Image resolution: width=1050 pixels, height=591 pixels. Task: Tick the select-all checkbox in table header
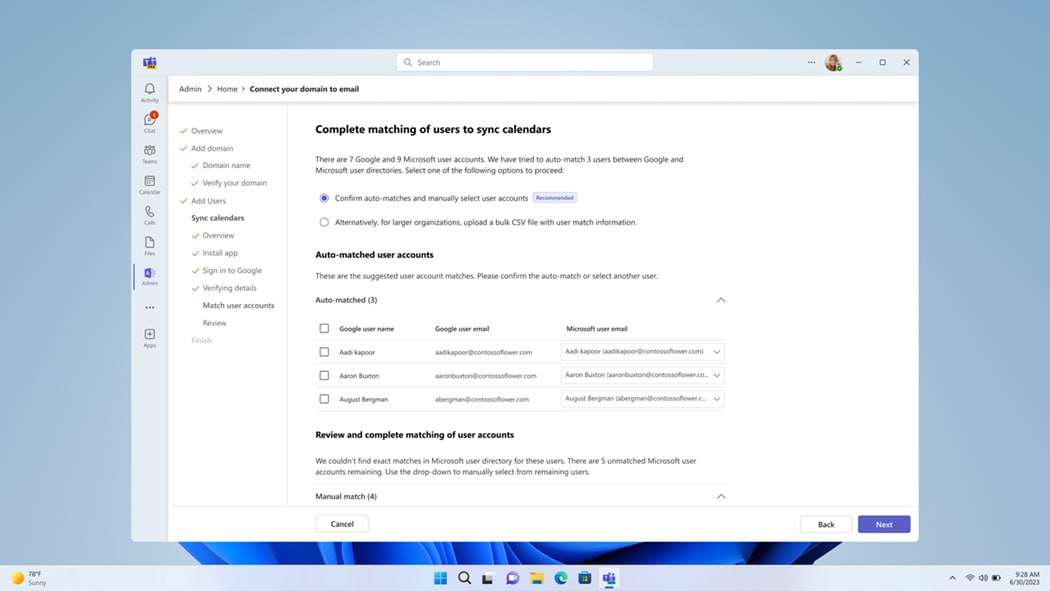(324, 328)
